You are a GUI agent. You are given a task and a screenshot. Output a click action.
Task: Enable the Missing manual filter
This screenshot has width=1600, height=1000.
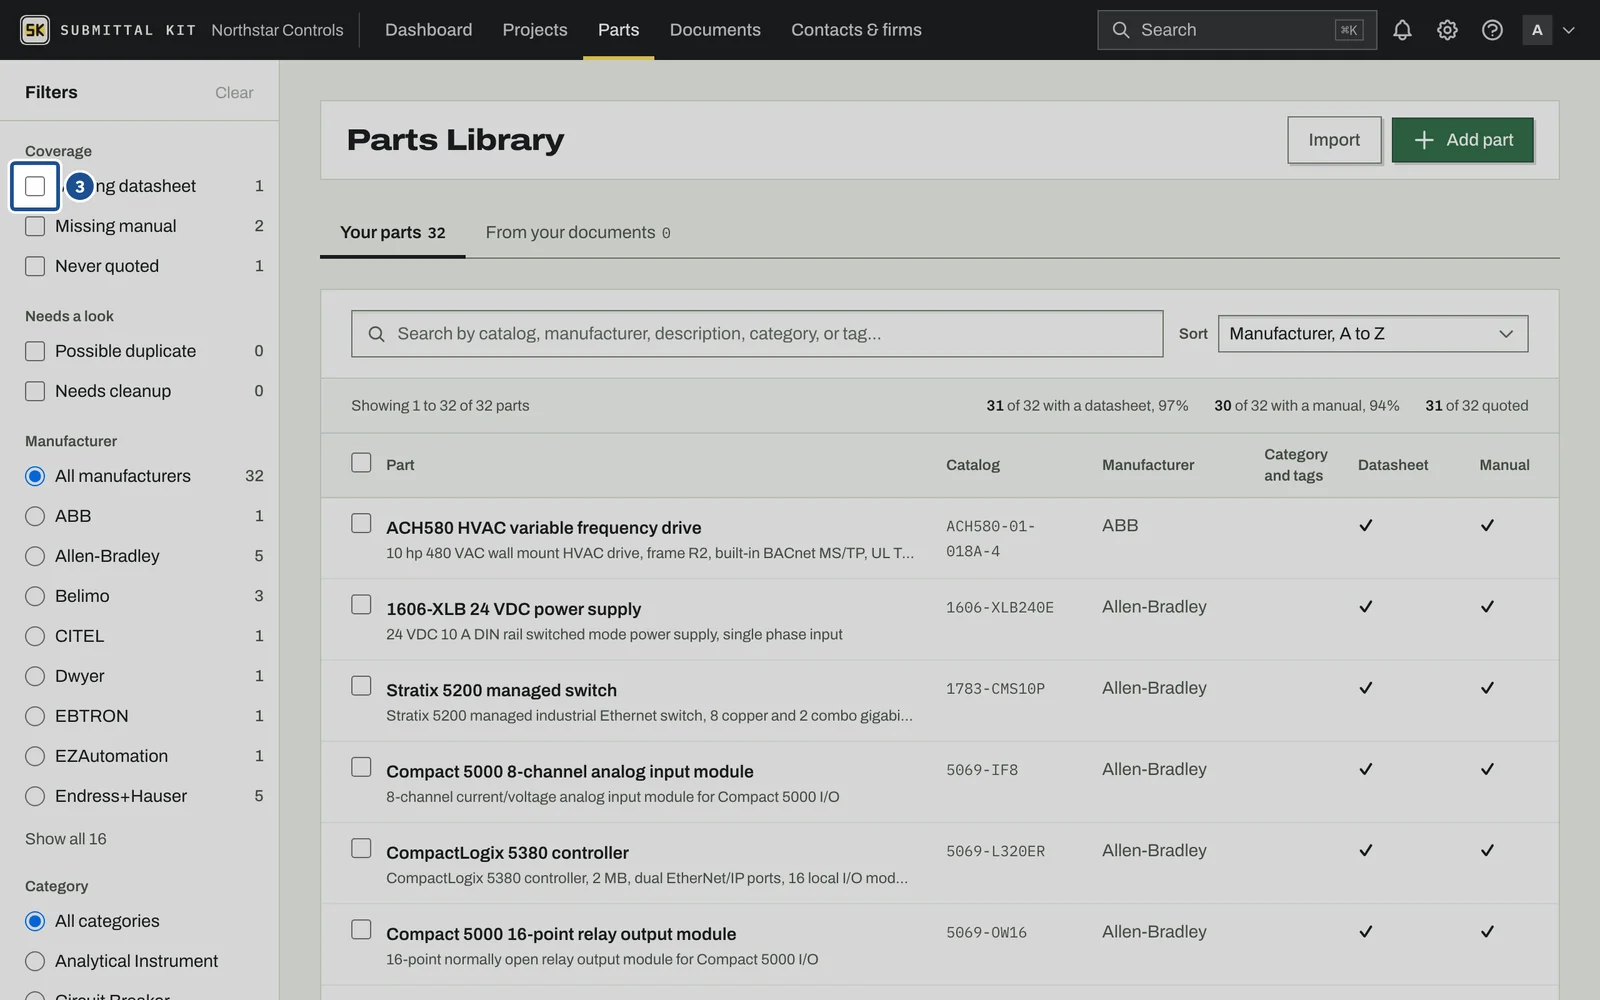35,226
